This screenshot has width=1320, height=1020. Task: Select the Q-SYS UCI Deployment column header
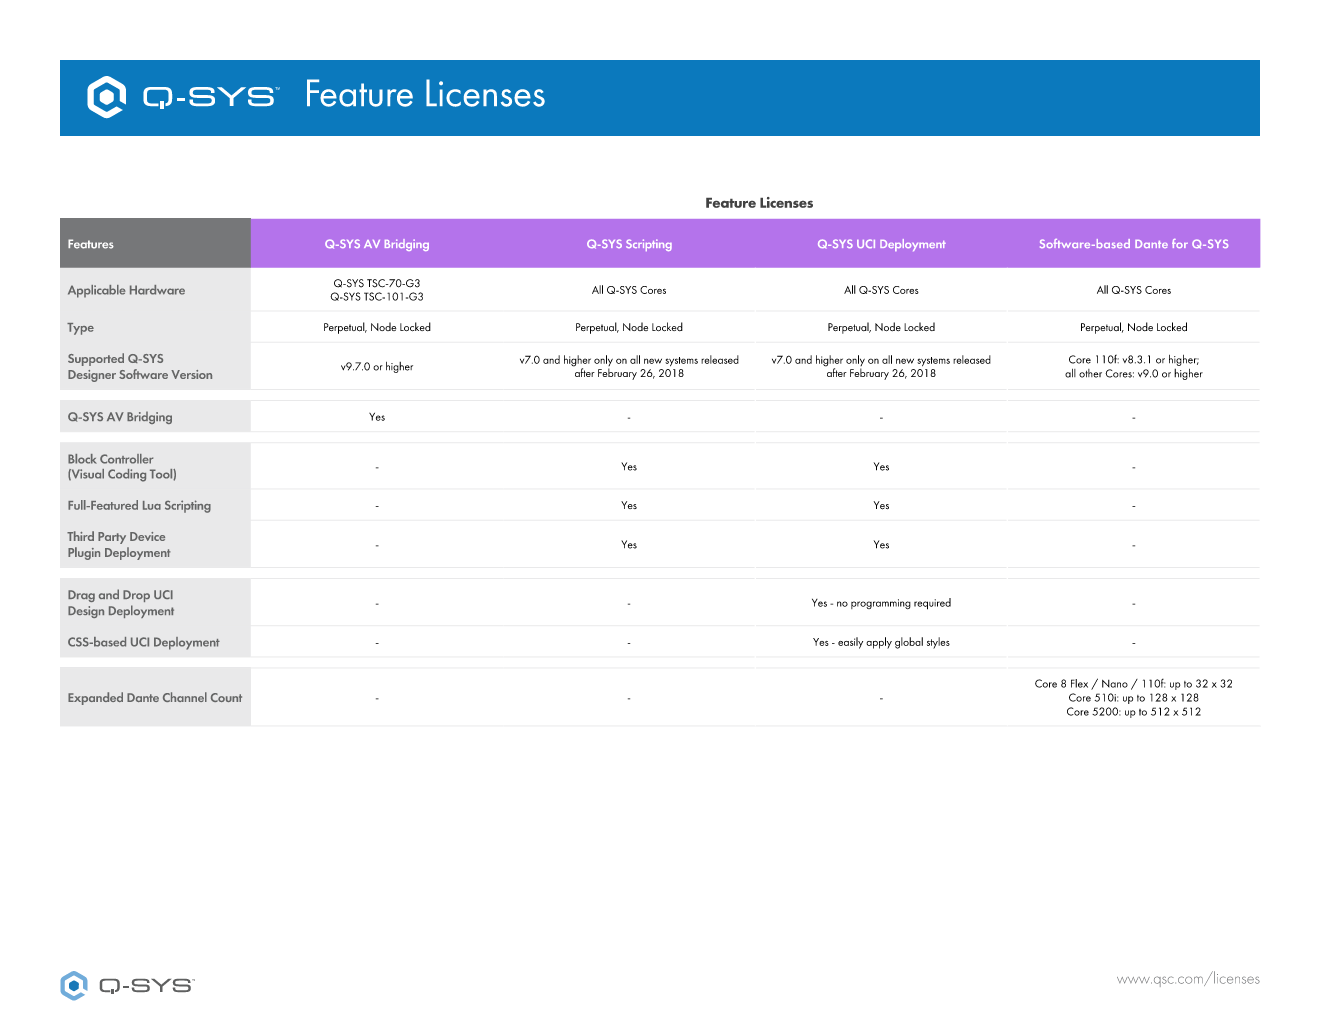tap(881, 244)
